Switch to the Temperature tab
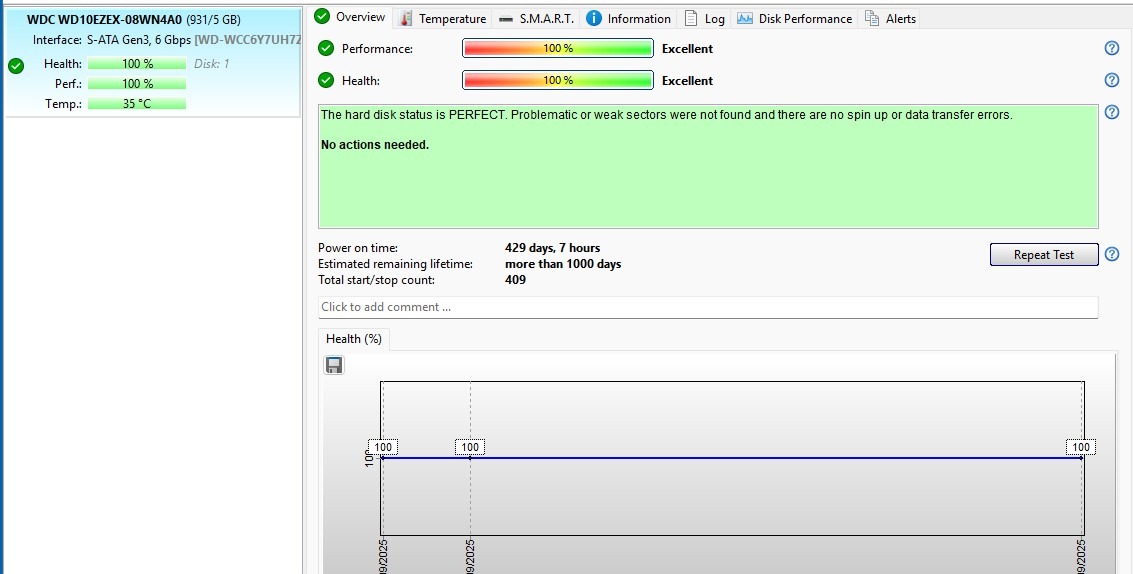 tap(443, 18)
